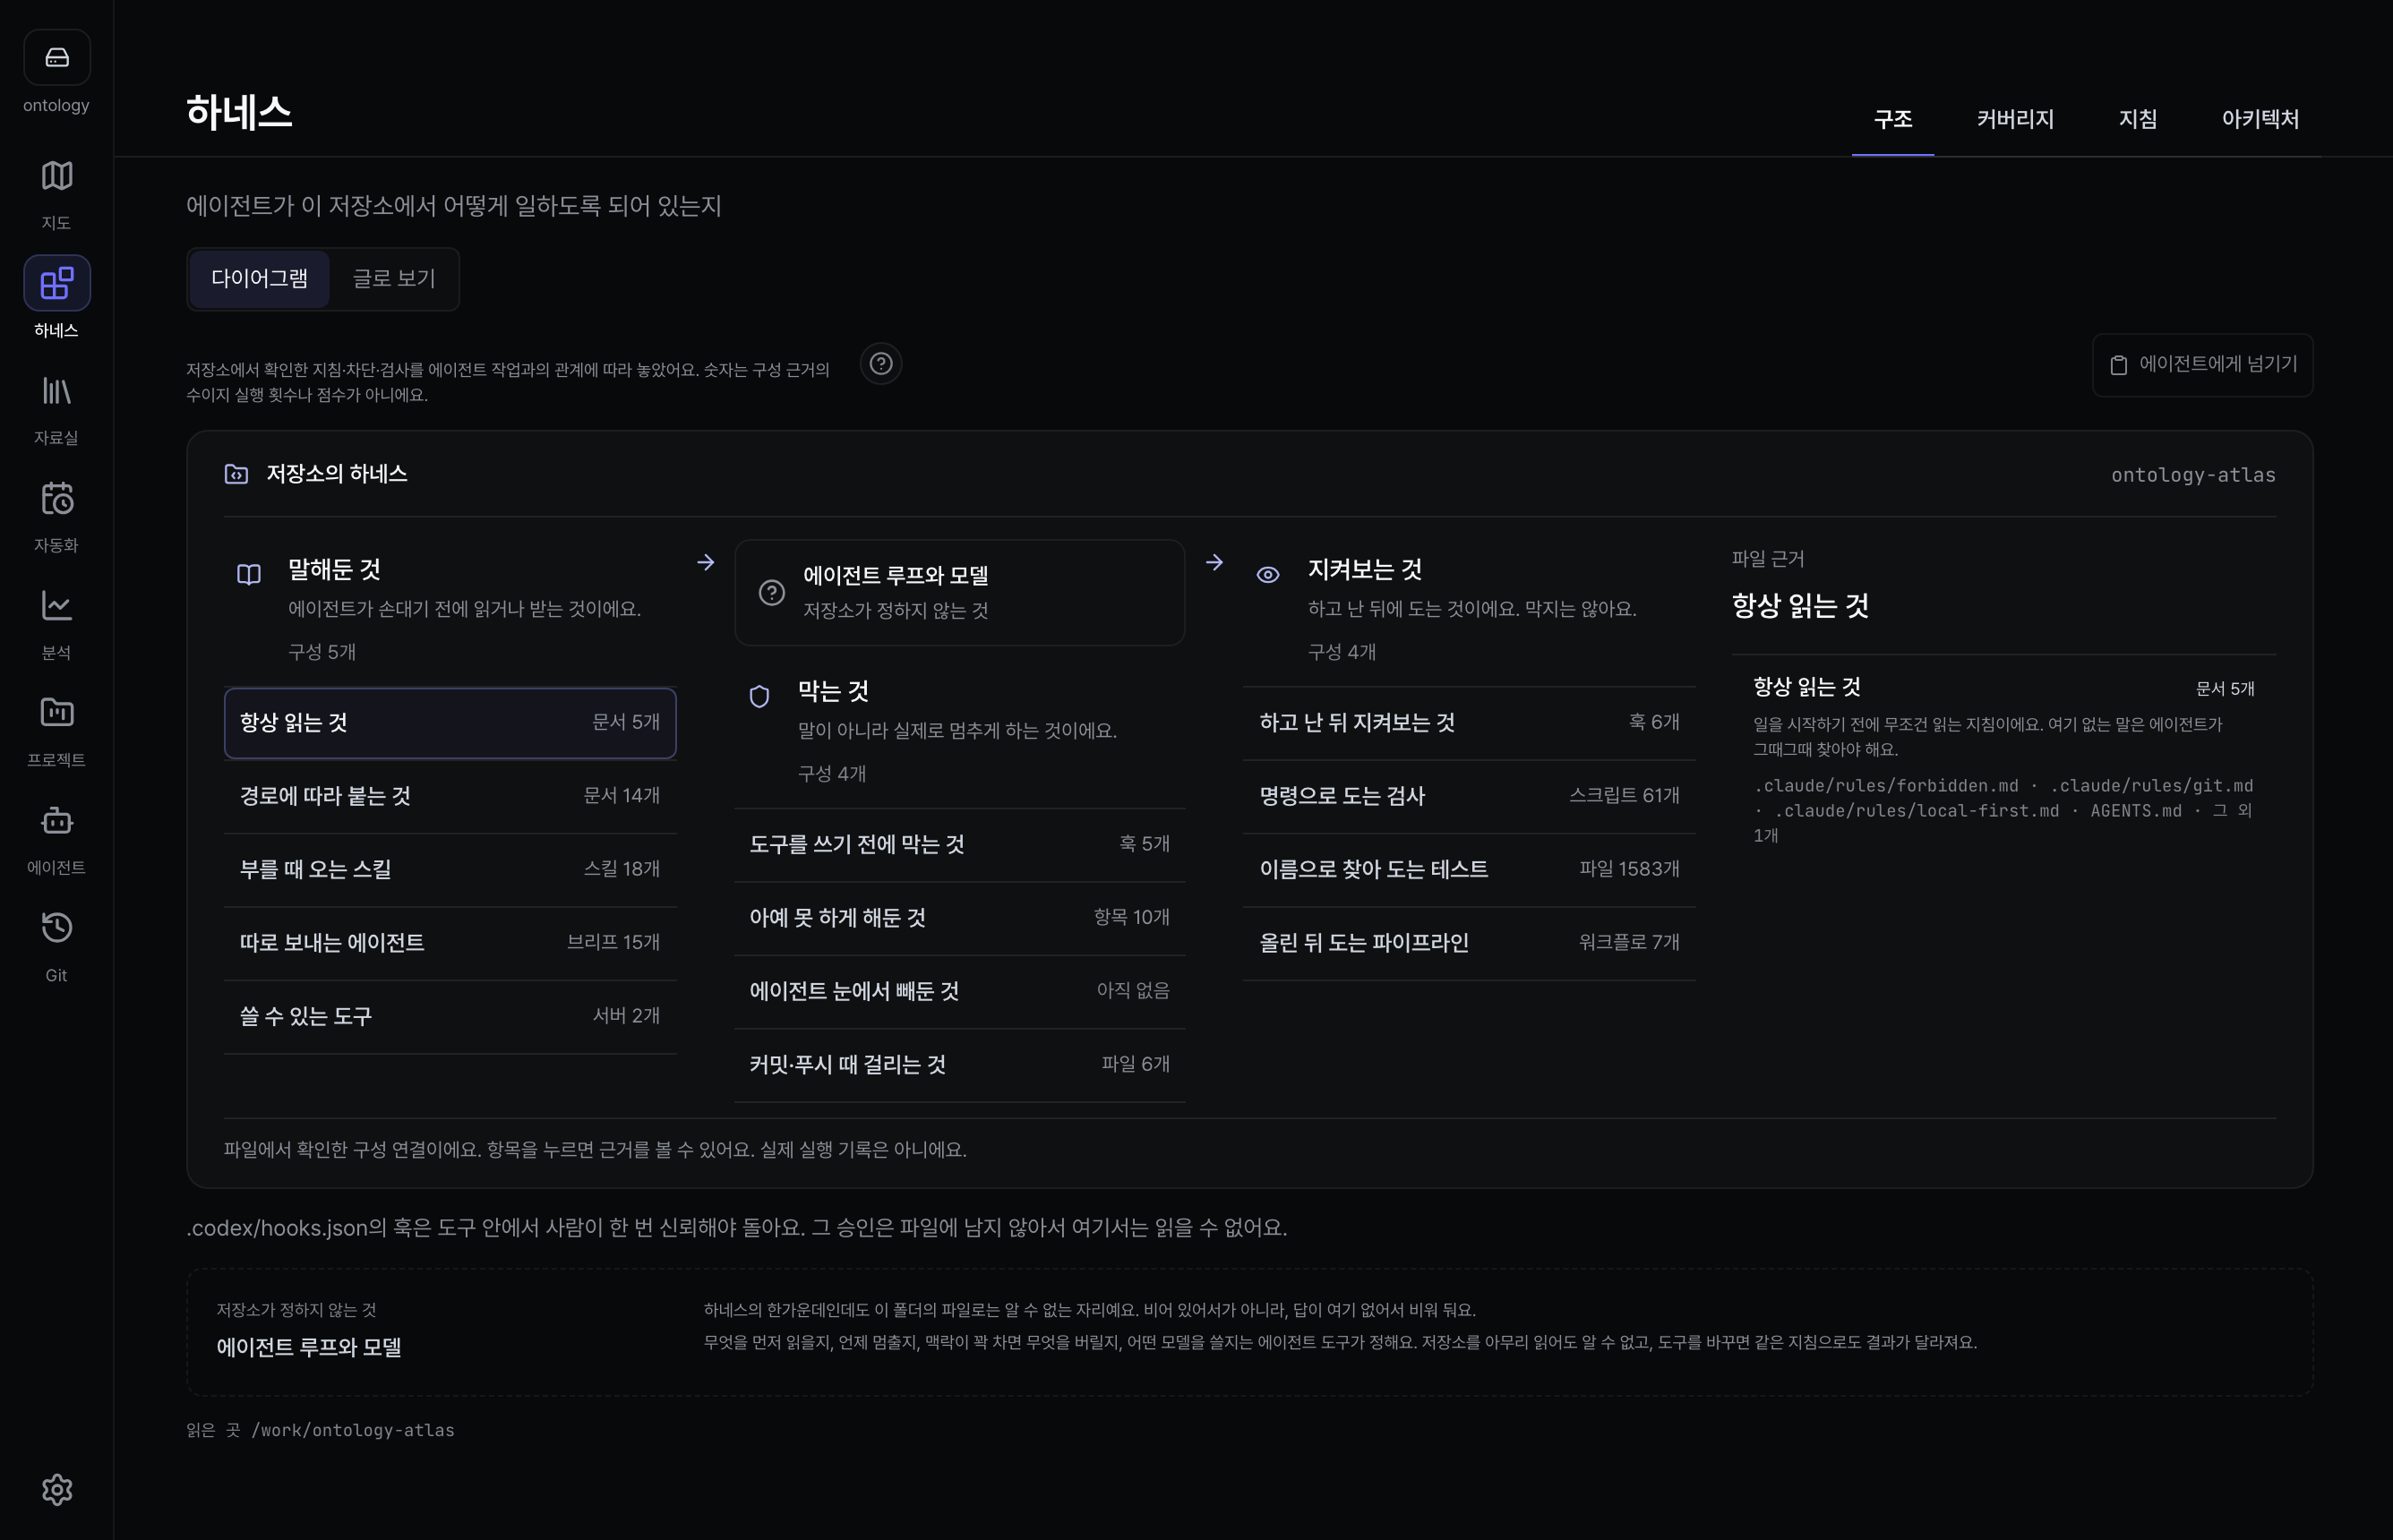
Task: Click the 지켜보는 것 column heading
Action: pos(1365,570)
